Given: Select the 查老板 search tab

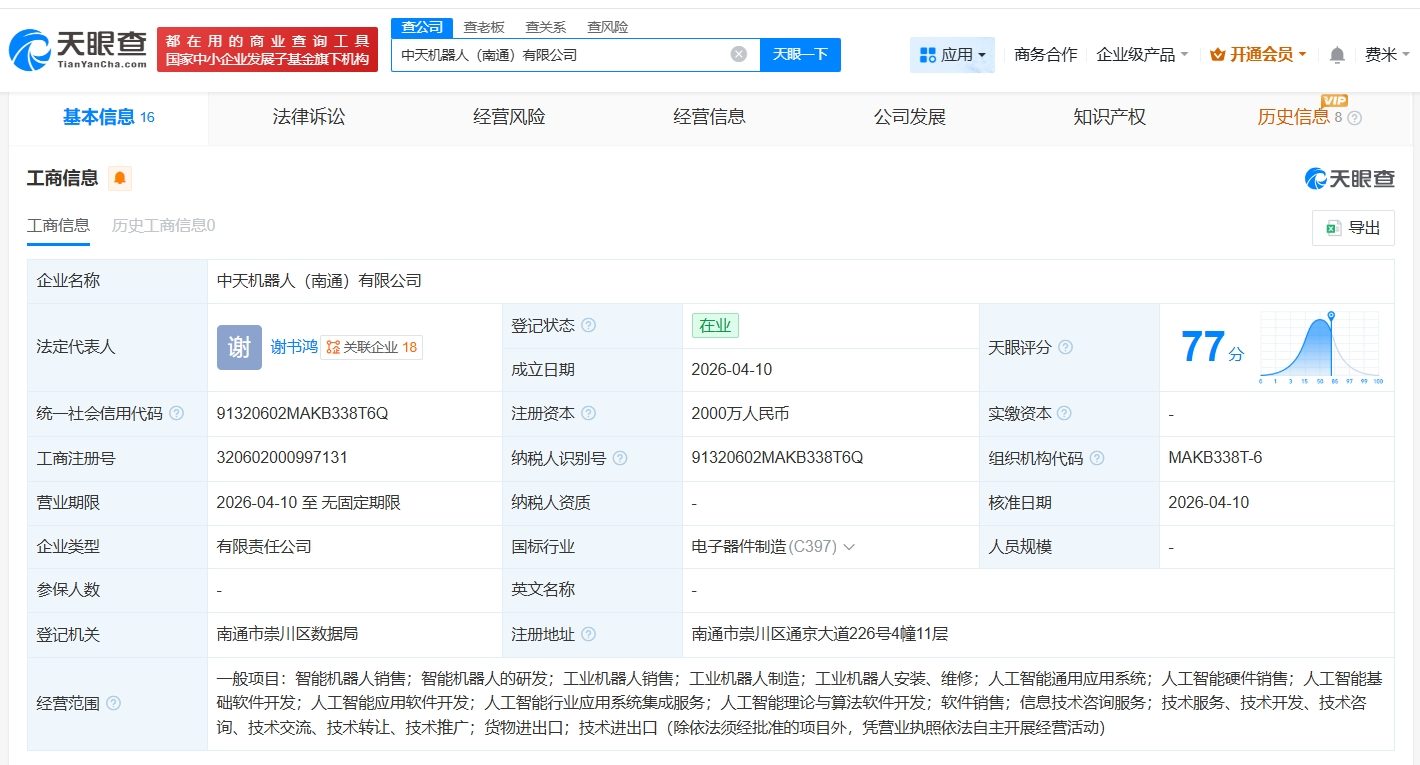Looking at the screenshot, I should 483,27.
